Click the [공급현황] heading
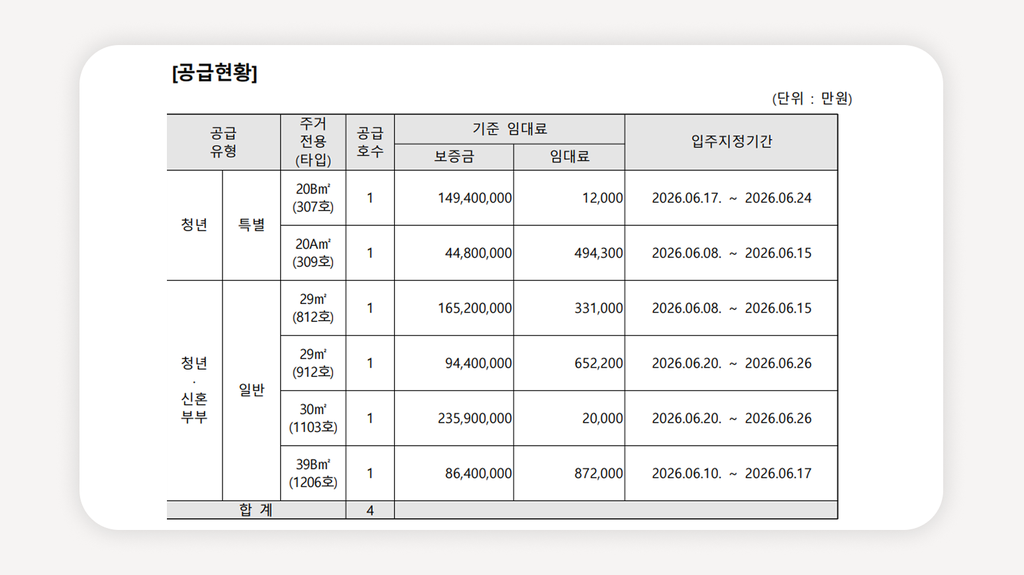 click(215, 73)
